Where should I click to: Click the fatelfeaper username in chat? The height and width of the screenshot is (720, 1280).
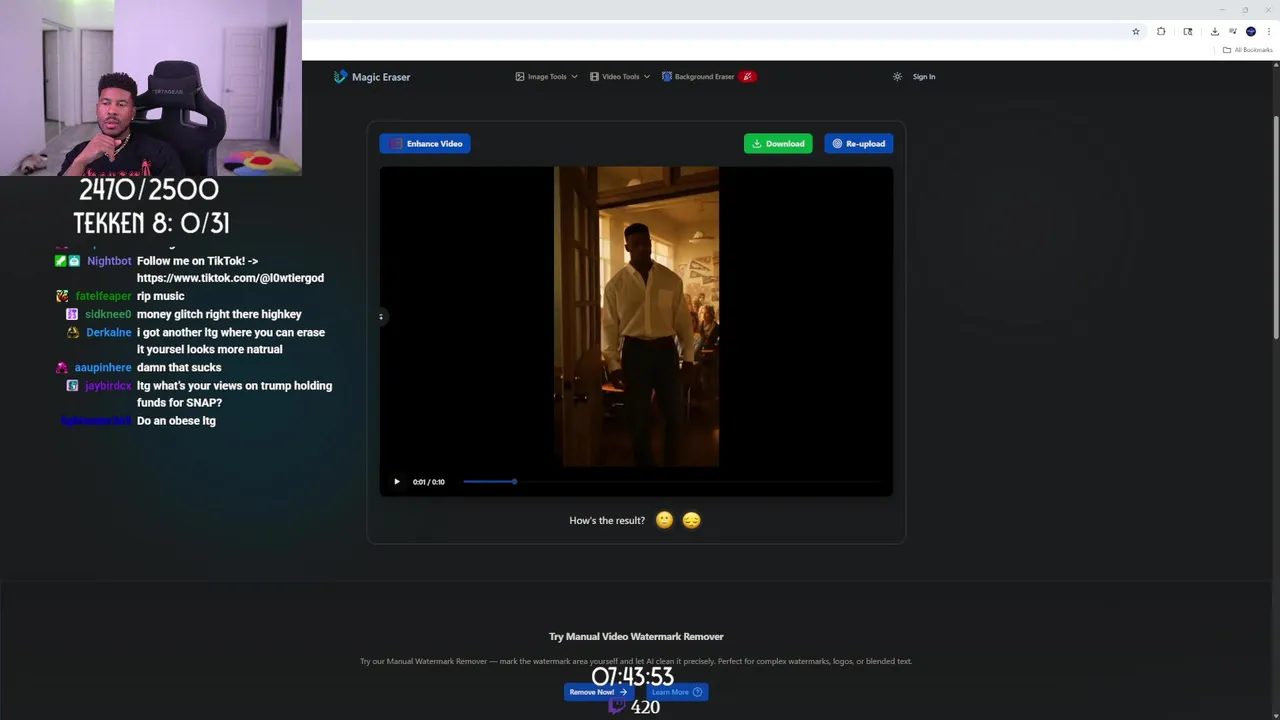pyautogui.click(x=103, y=296)
